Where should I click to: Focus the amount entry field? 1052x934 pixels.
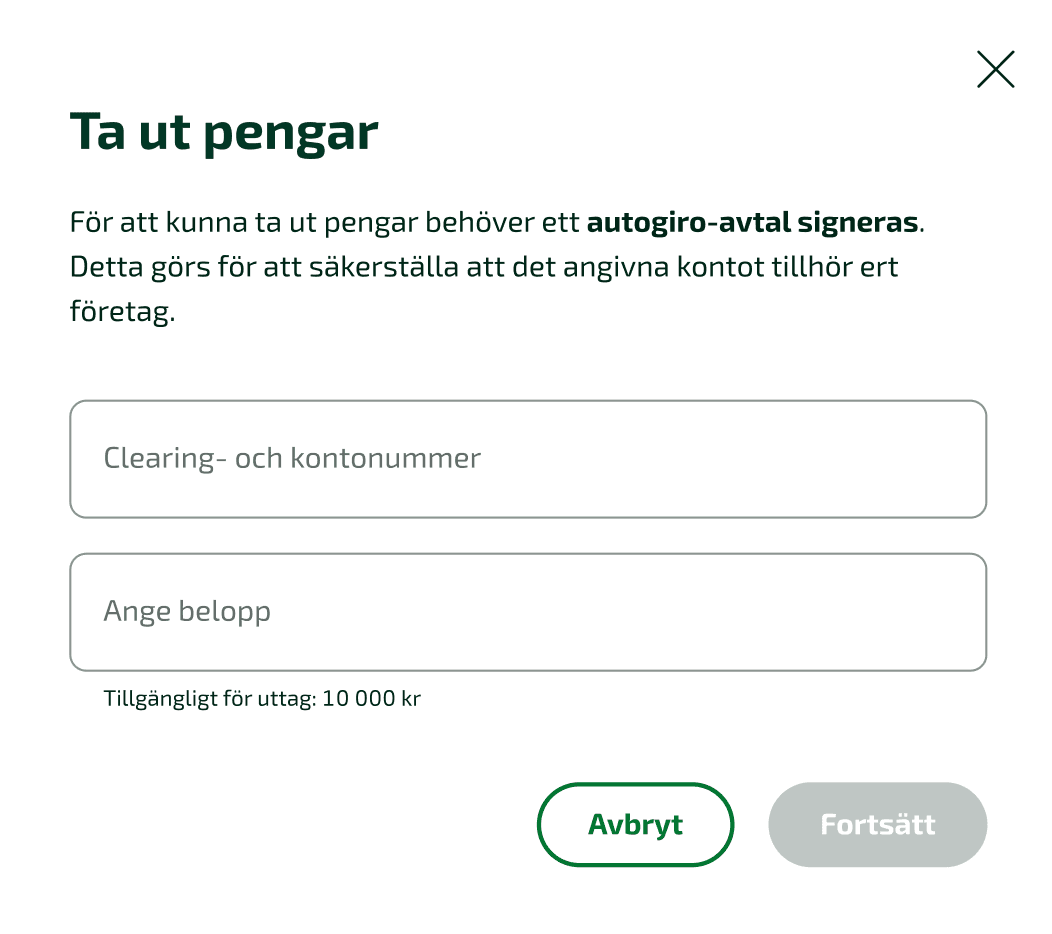pyautogui.click(x=527, y=610)
